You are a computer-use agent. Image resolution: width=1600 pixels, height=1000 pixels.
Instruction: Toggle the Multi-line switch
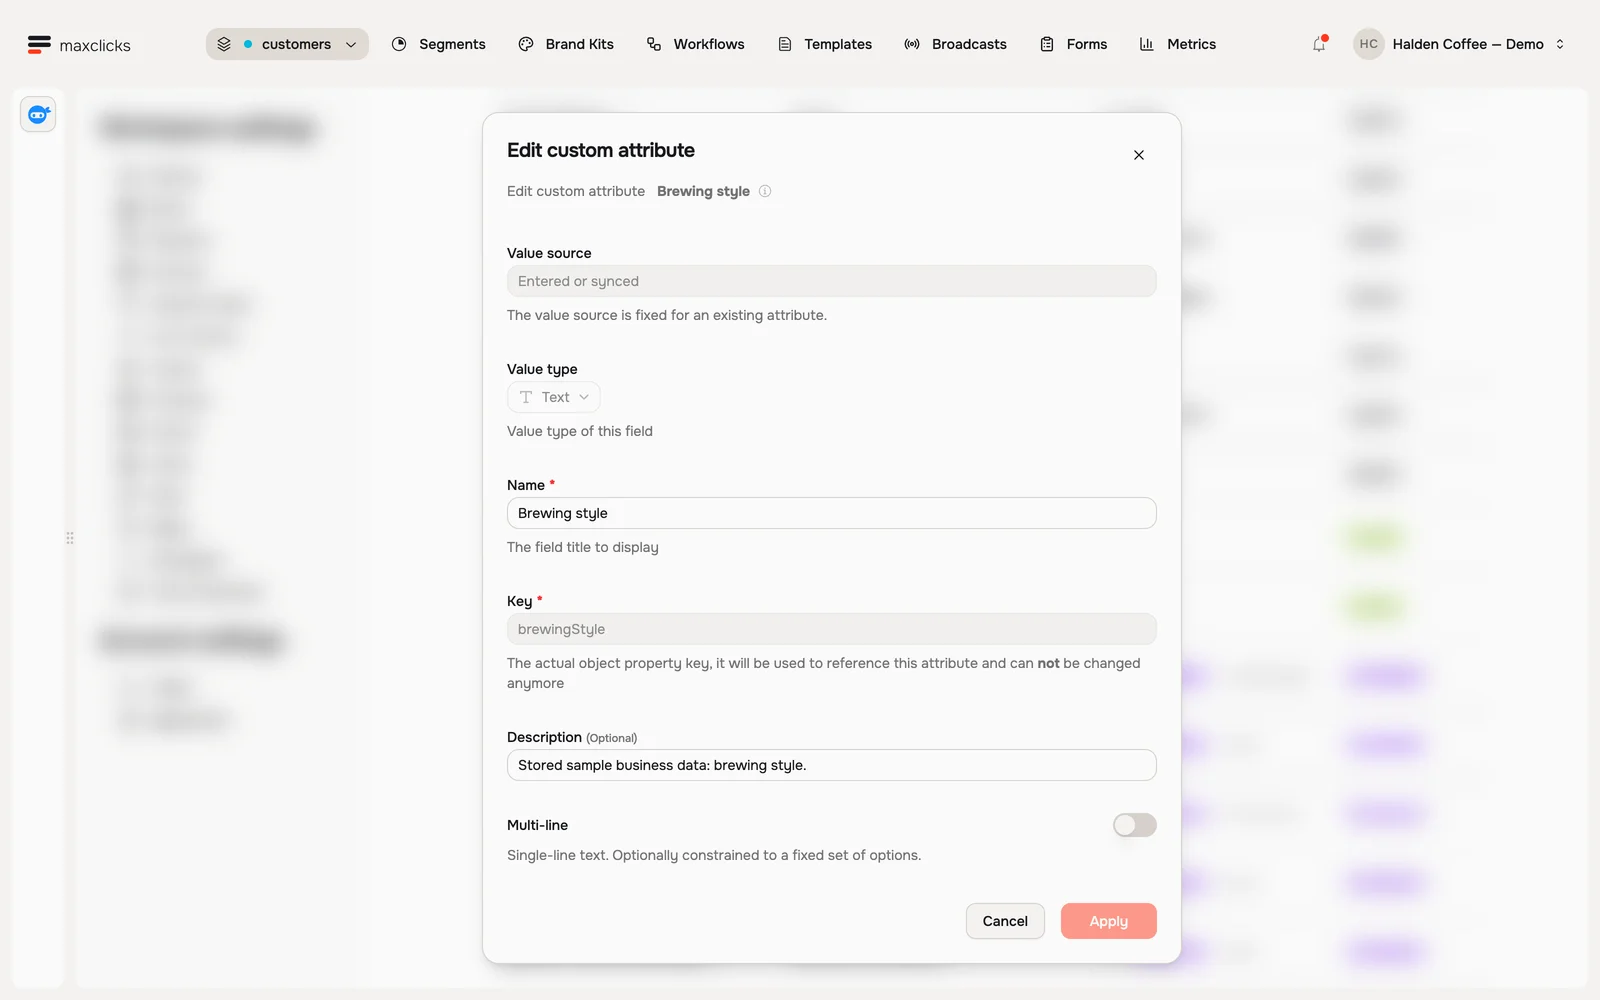[x=1135, y=825]
